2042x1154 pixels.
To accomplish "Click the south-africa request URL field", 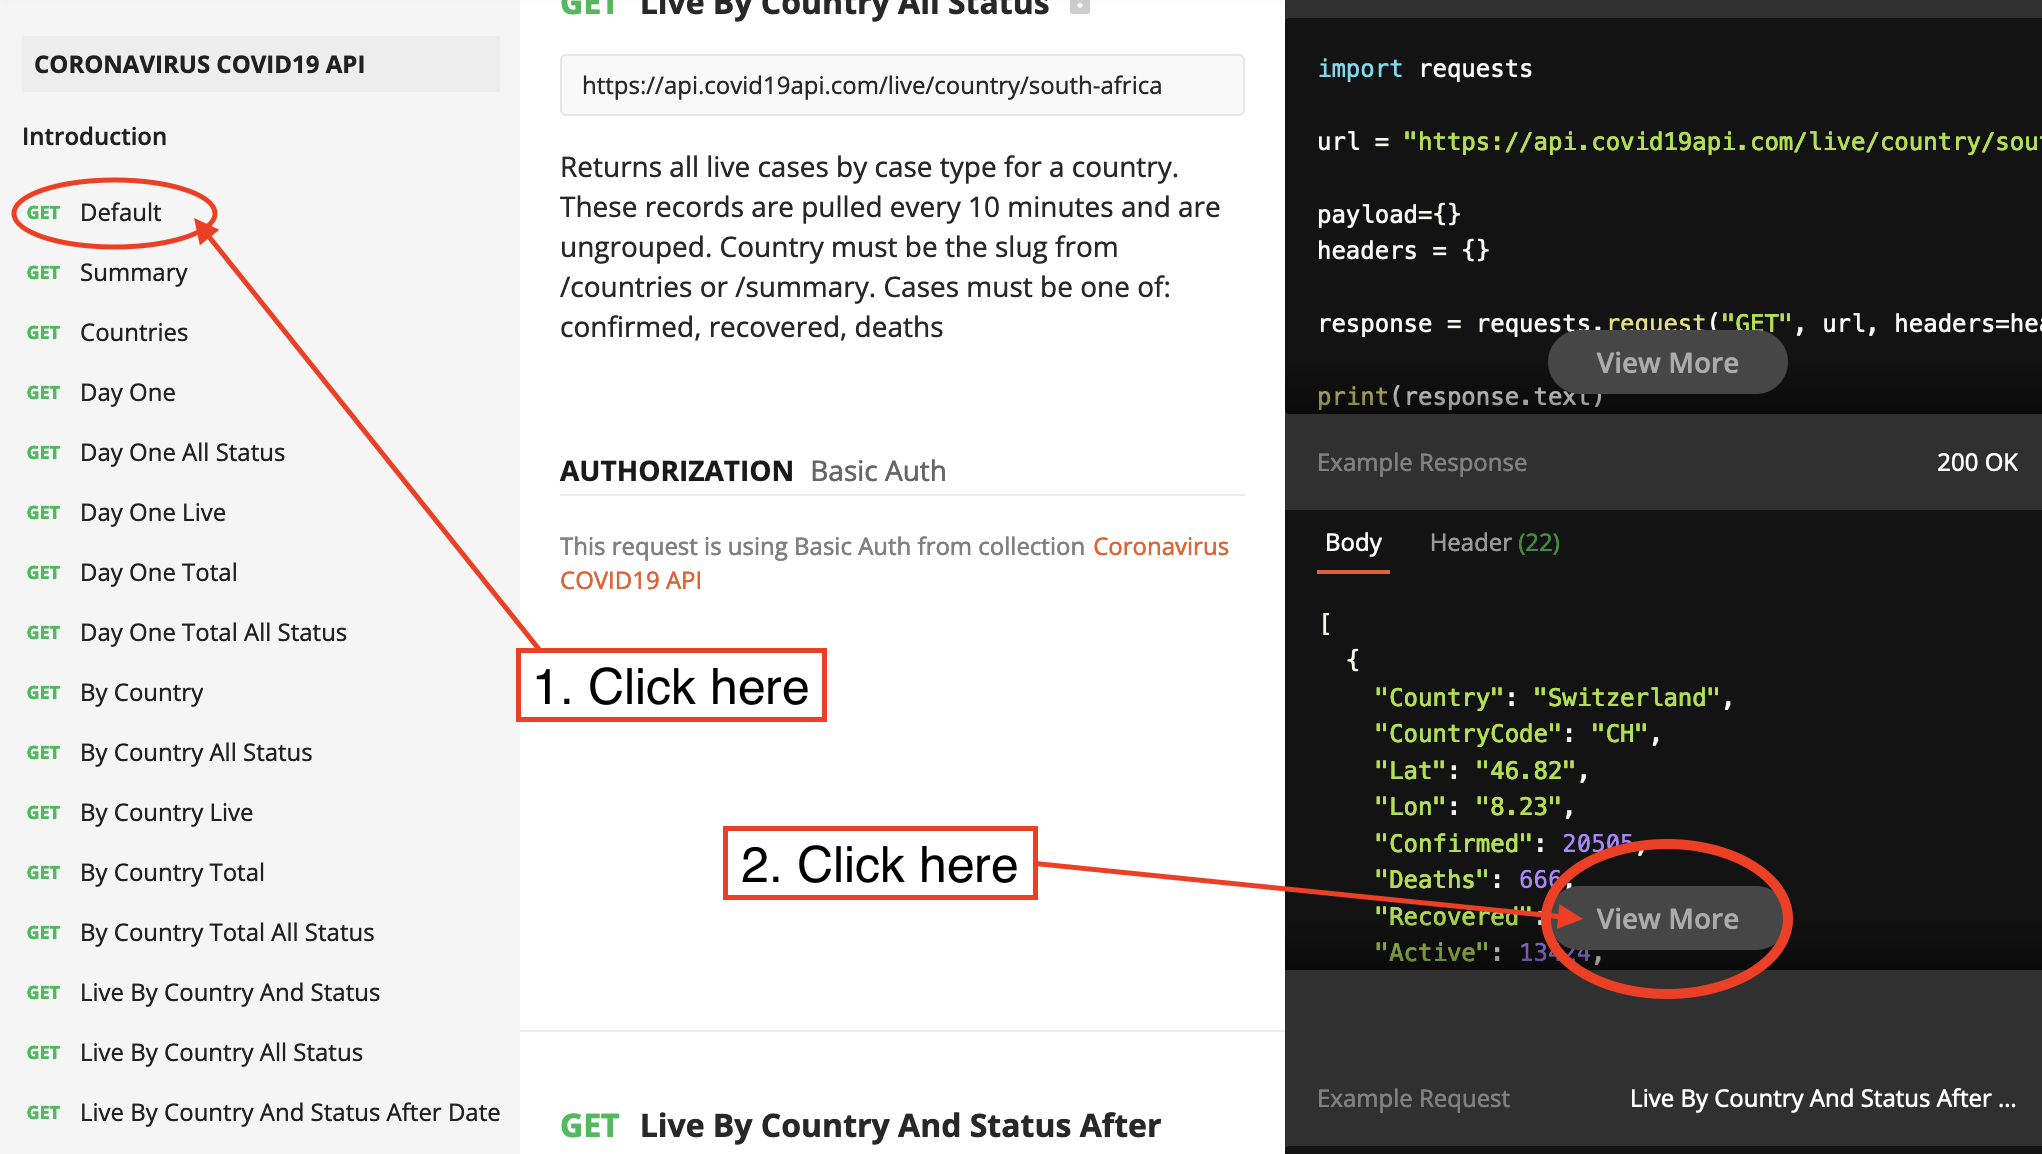I will coord(902,85).
